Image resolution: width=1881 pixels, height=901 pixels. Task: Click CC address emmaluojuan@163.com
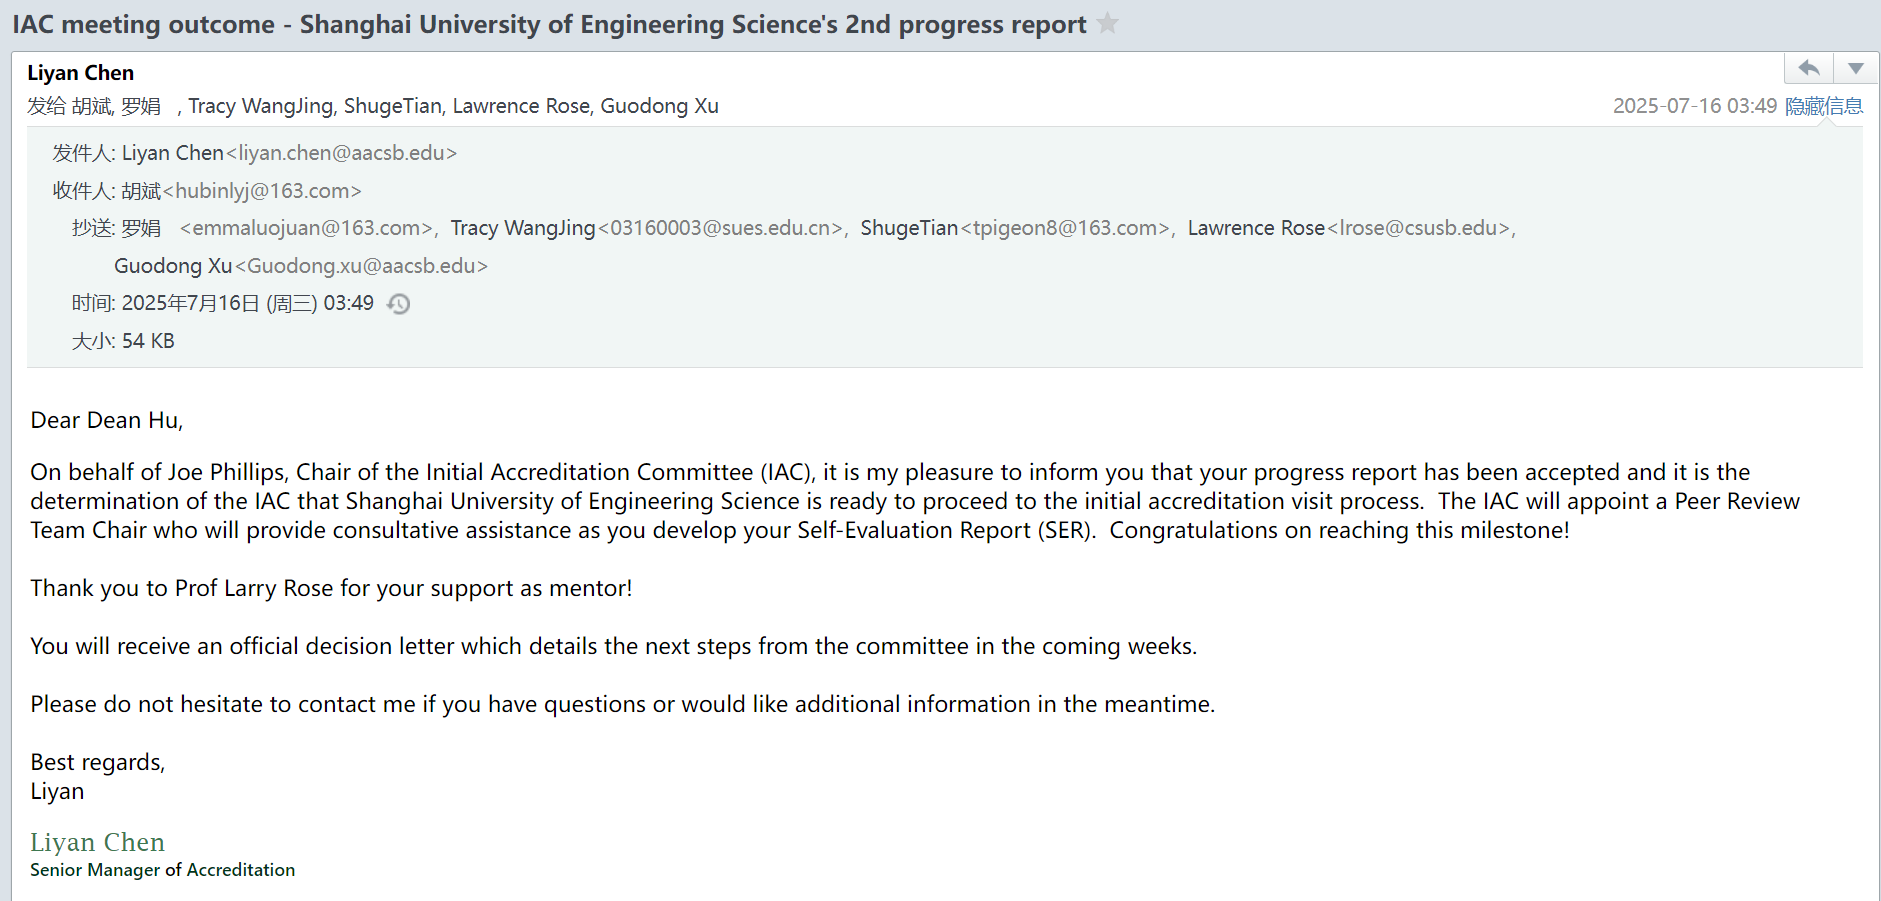click(306, 228)
